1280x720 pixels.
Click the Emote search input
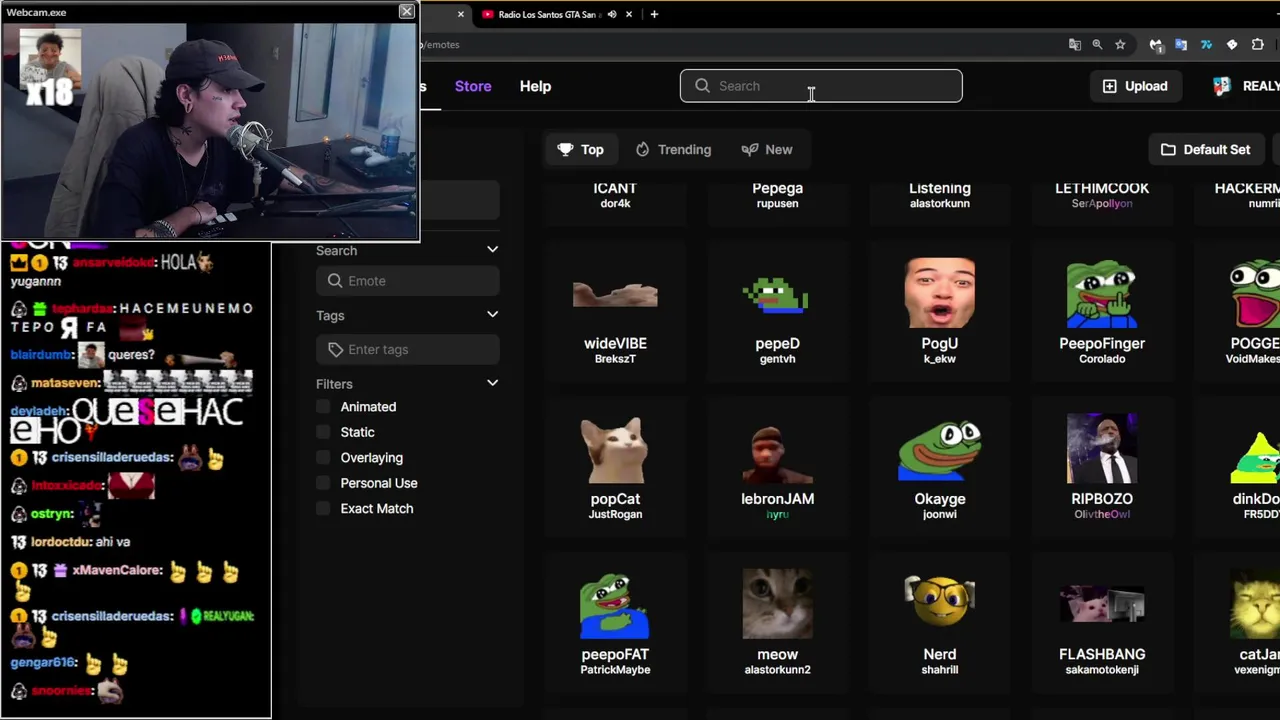tap(407, 281)
